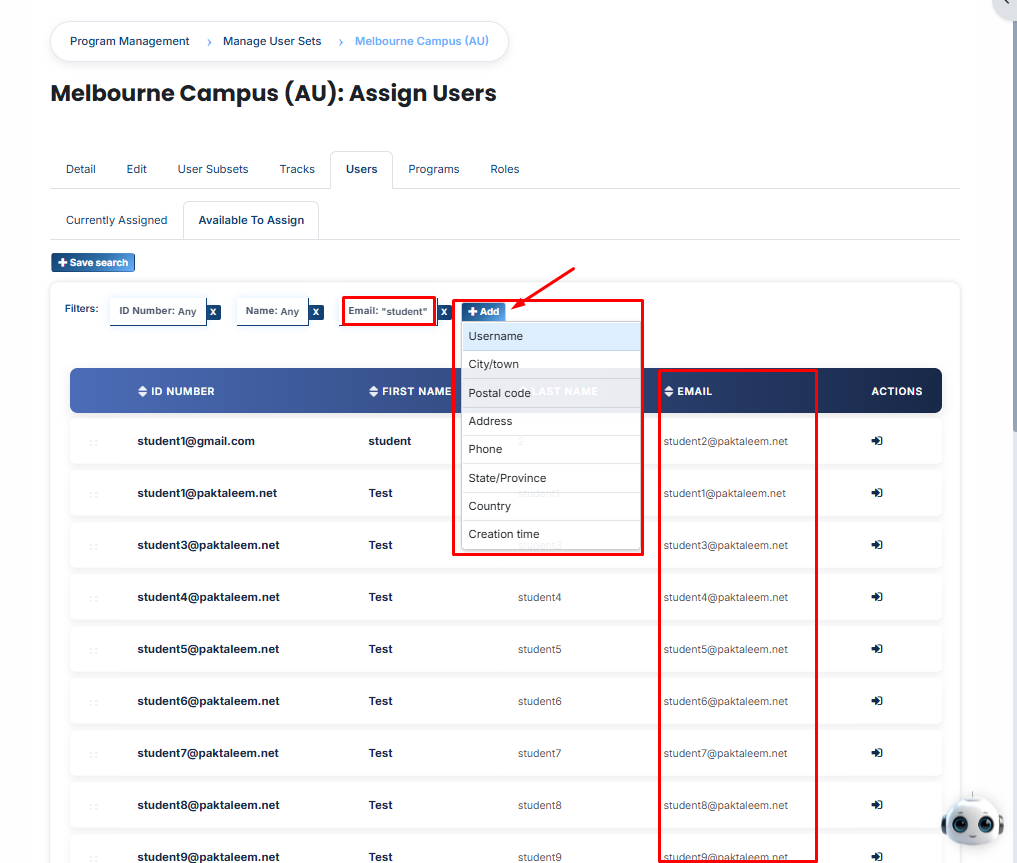Assign student6@paktaleem.net with the arrow icon
1017x863 pixels.
tap(877, 701)
